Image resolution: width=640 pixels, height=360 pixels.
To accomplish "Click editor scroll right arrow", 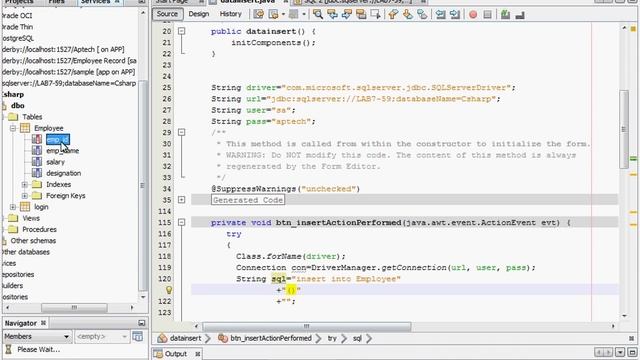I will click(613, 326).
